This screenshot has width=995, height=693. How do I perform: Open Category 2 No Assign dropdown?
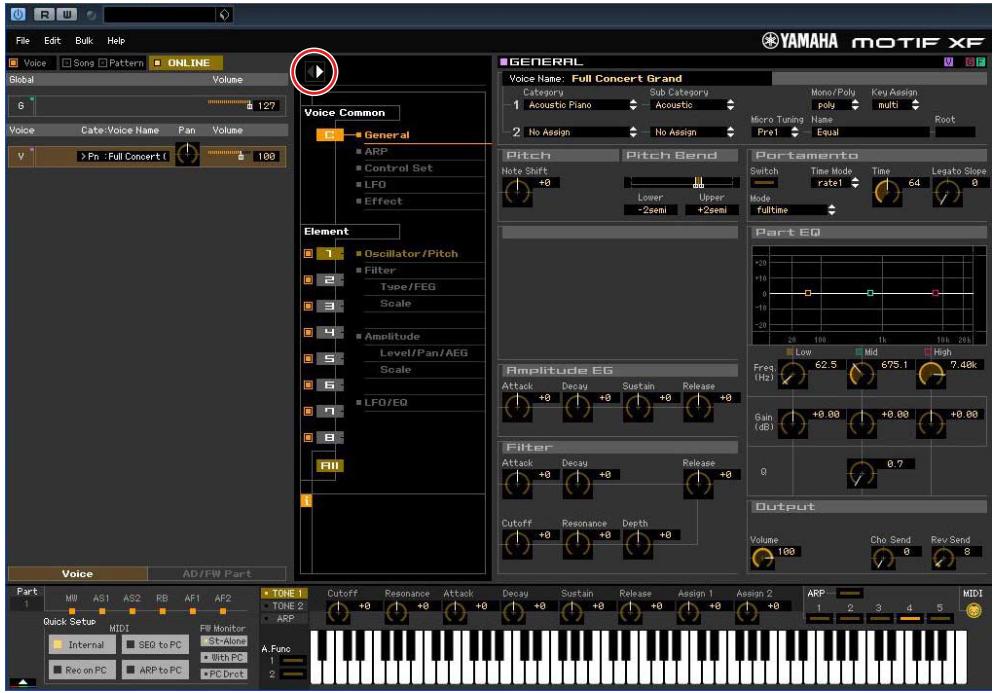click(x=581, y=132)
